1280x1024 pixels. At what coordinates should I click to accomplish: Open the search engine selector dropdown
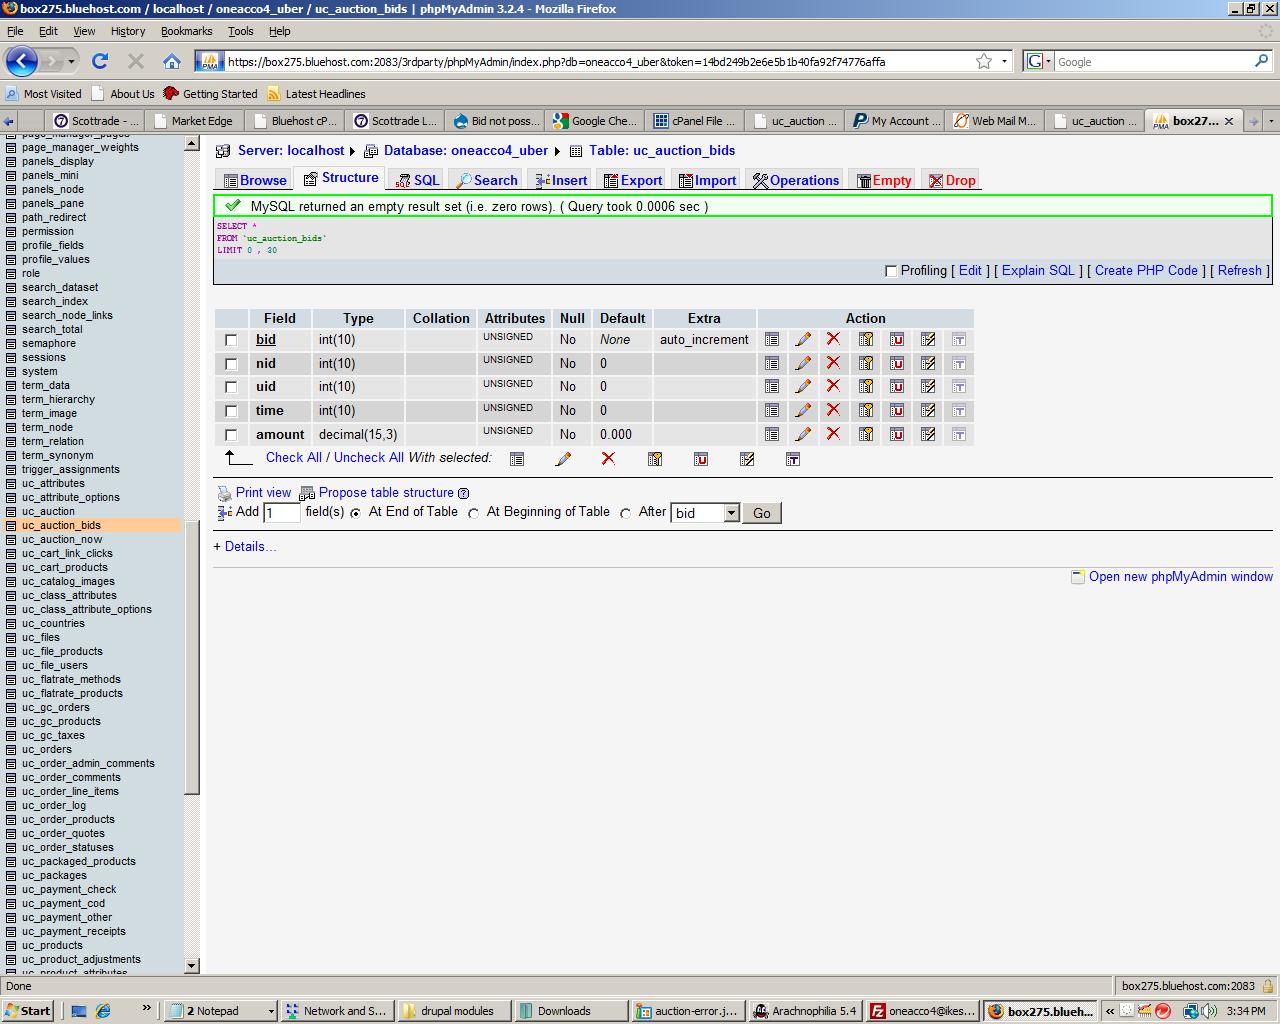point(1038,61)
